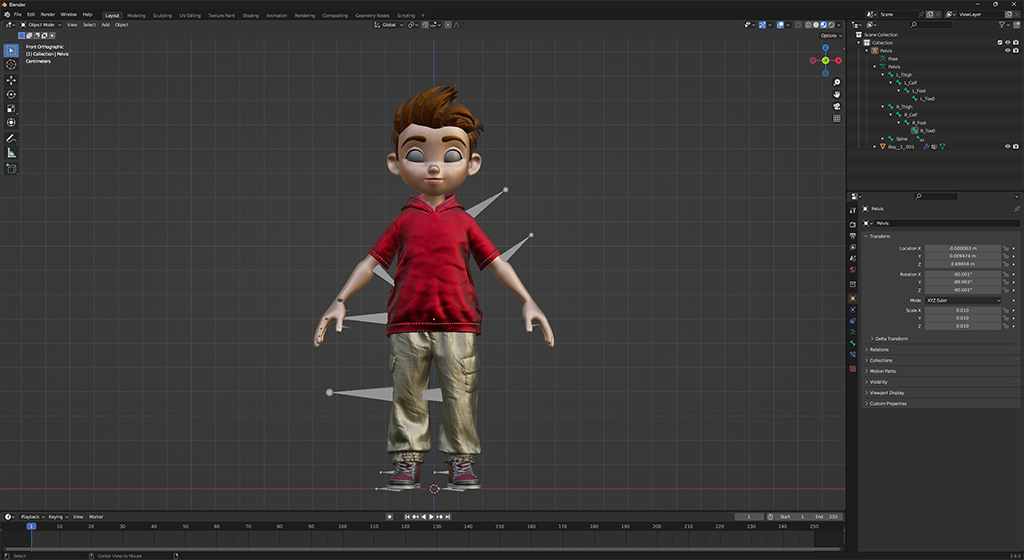This screenshot has width=1024, height=560.
Task: Toggle lock on Scale X
Action: [x=1006, y=310]
